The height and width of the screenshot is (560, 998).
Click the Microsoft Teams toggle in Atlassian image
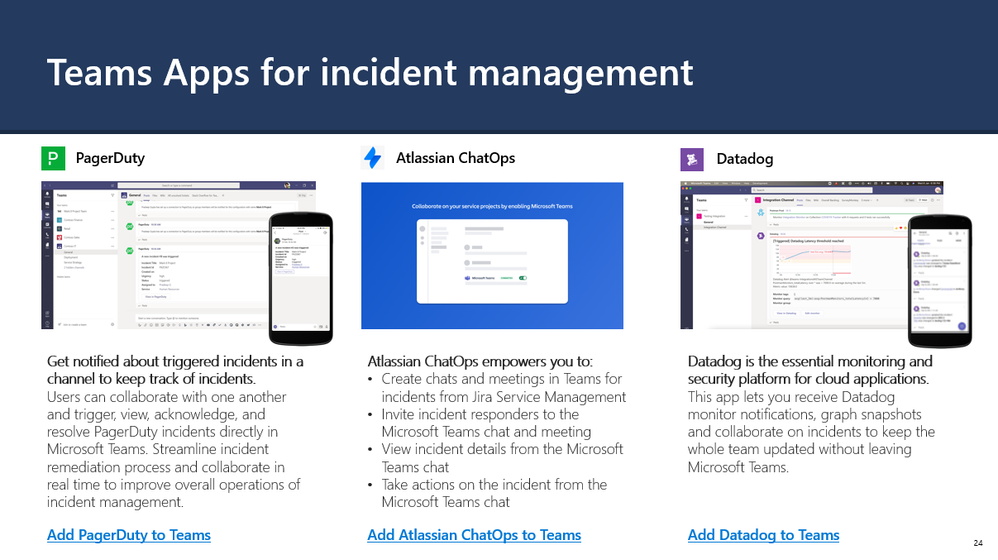(x=523, y=278)
